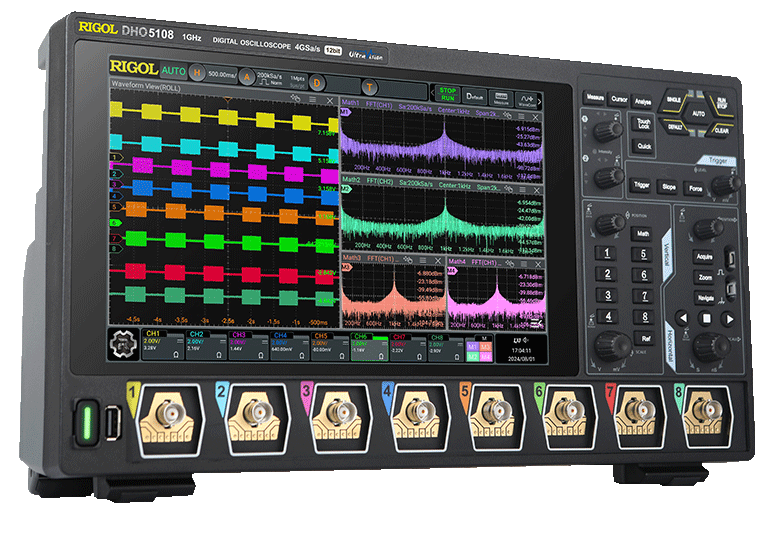Tap the orange H horizontal settings icon
This screenshot has height=533, width=768.
[x=197, y=73]
